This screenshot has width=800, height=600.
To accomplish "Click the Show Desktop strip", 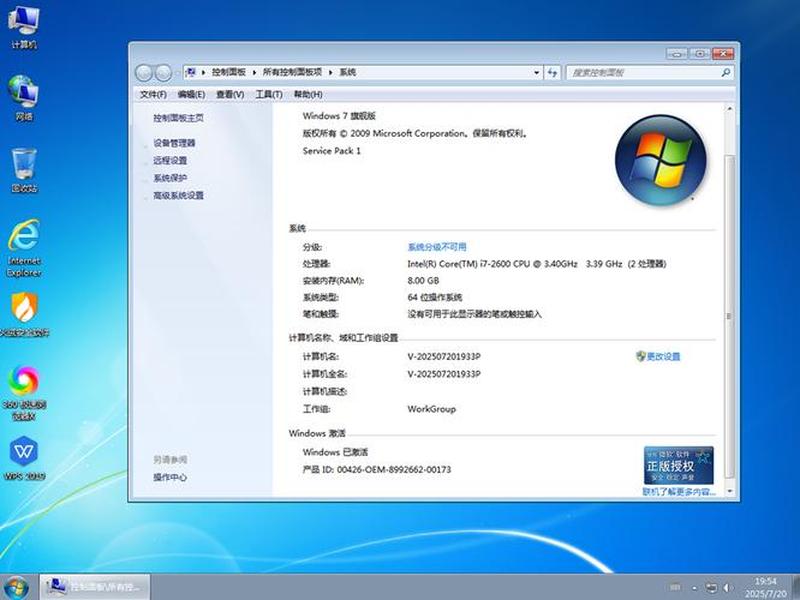I will pyautogui.click(x=795, y=587).
